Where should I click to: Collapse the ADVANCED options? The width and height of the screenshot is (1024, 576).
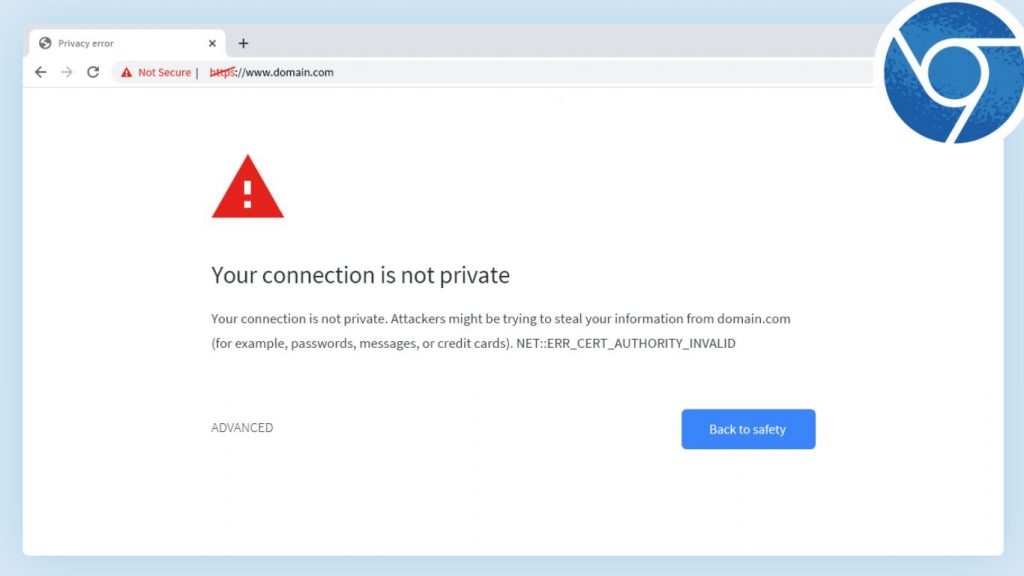point(241,427)
